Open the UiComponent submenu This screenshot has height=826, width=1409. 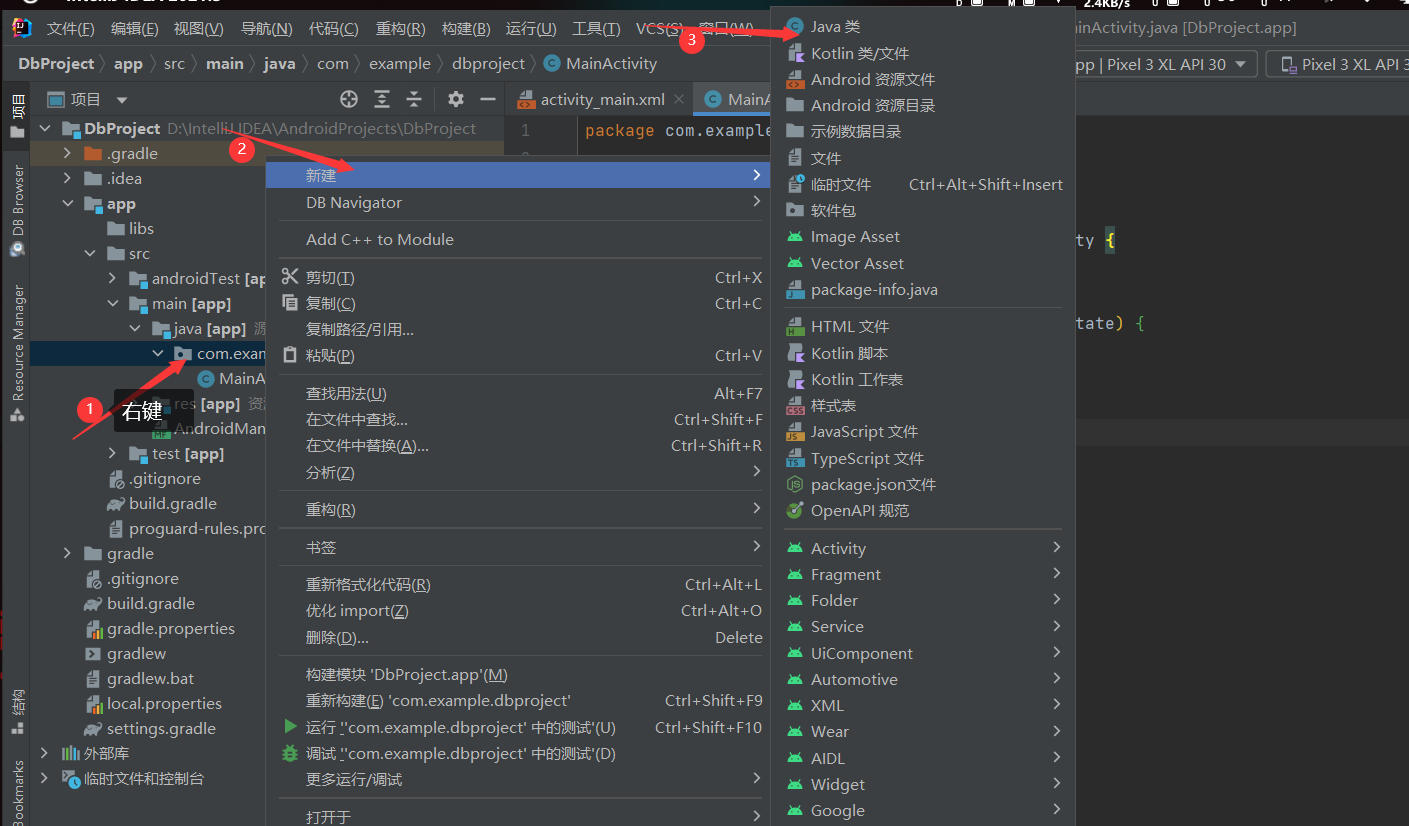coord(921,653)
